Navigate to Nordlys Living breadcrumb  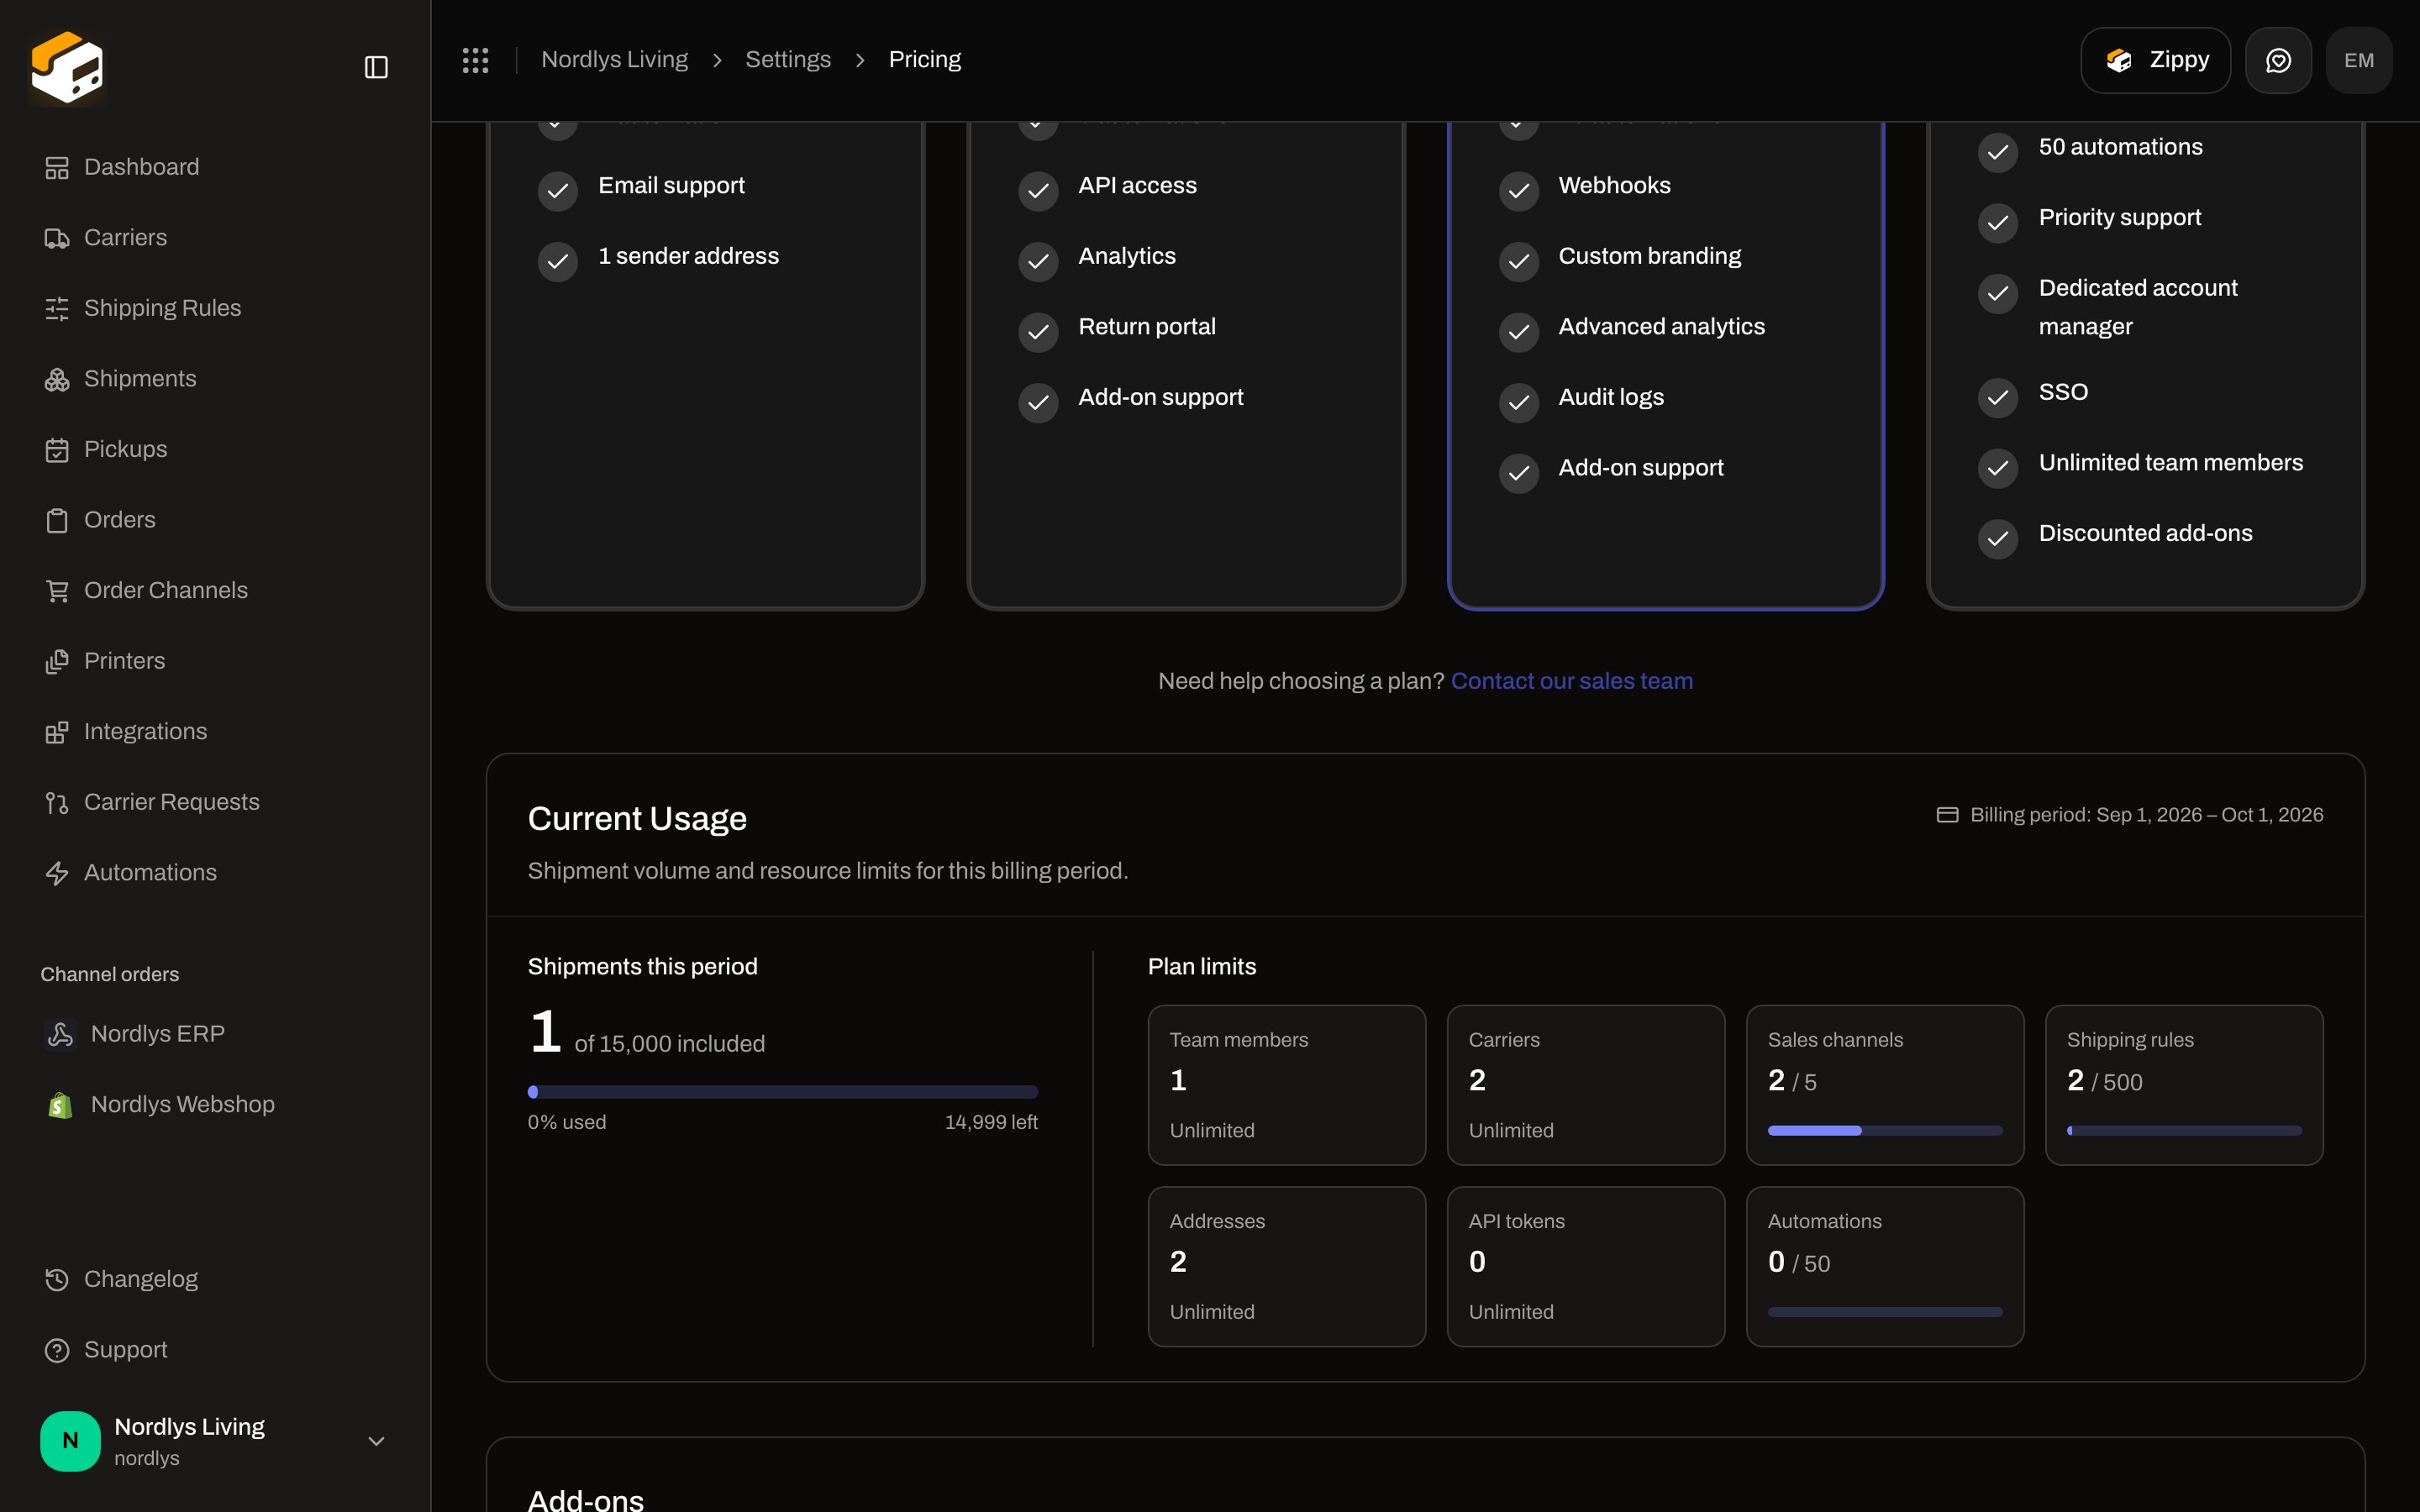(x=614, y=60)
